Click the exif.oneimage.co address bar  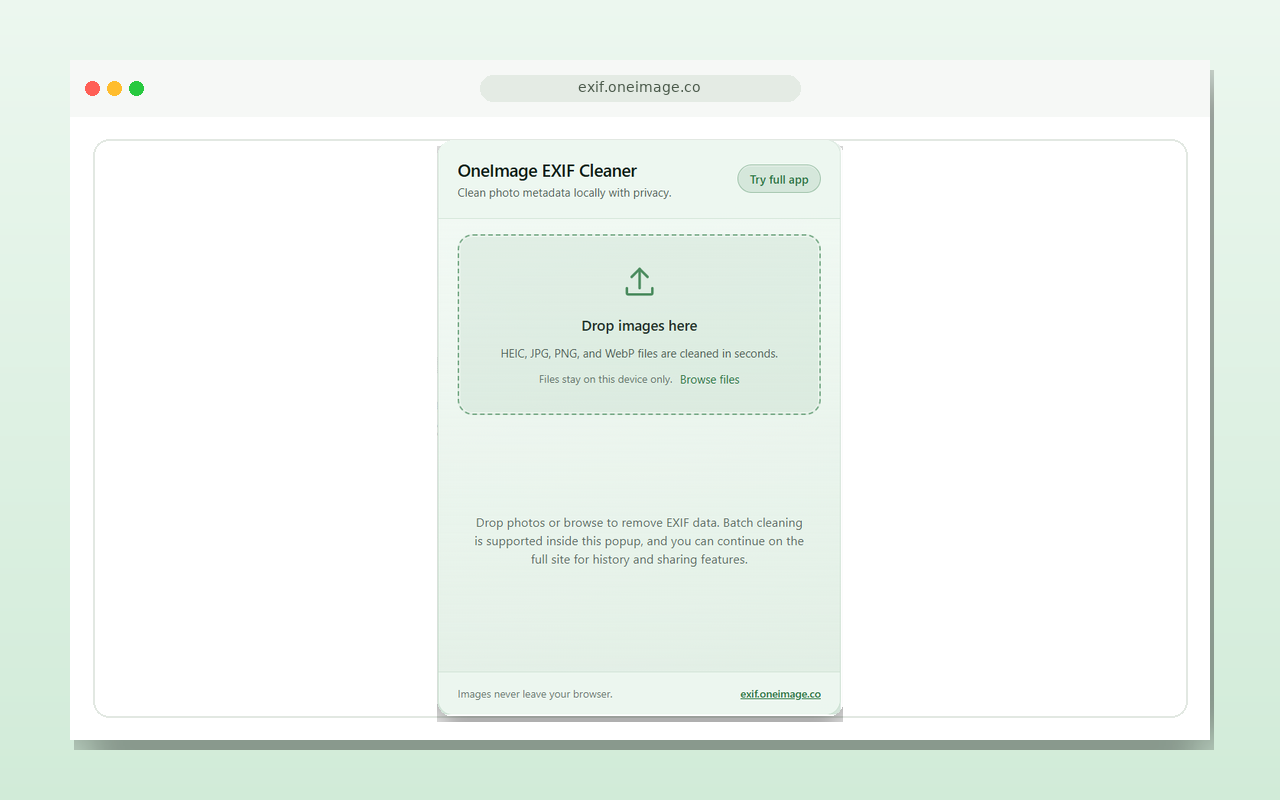pos(640,88)
